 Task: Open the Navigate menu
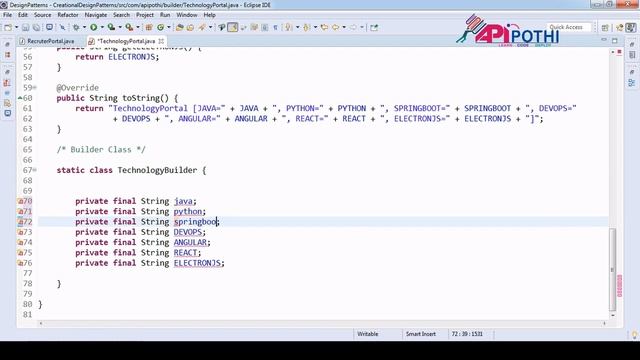point(96,15)
